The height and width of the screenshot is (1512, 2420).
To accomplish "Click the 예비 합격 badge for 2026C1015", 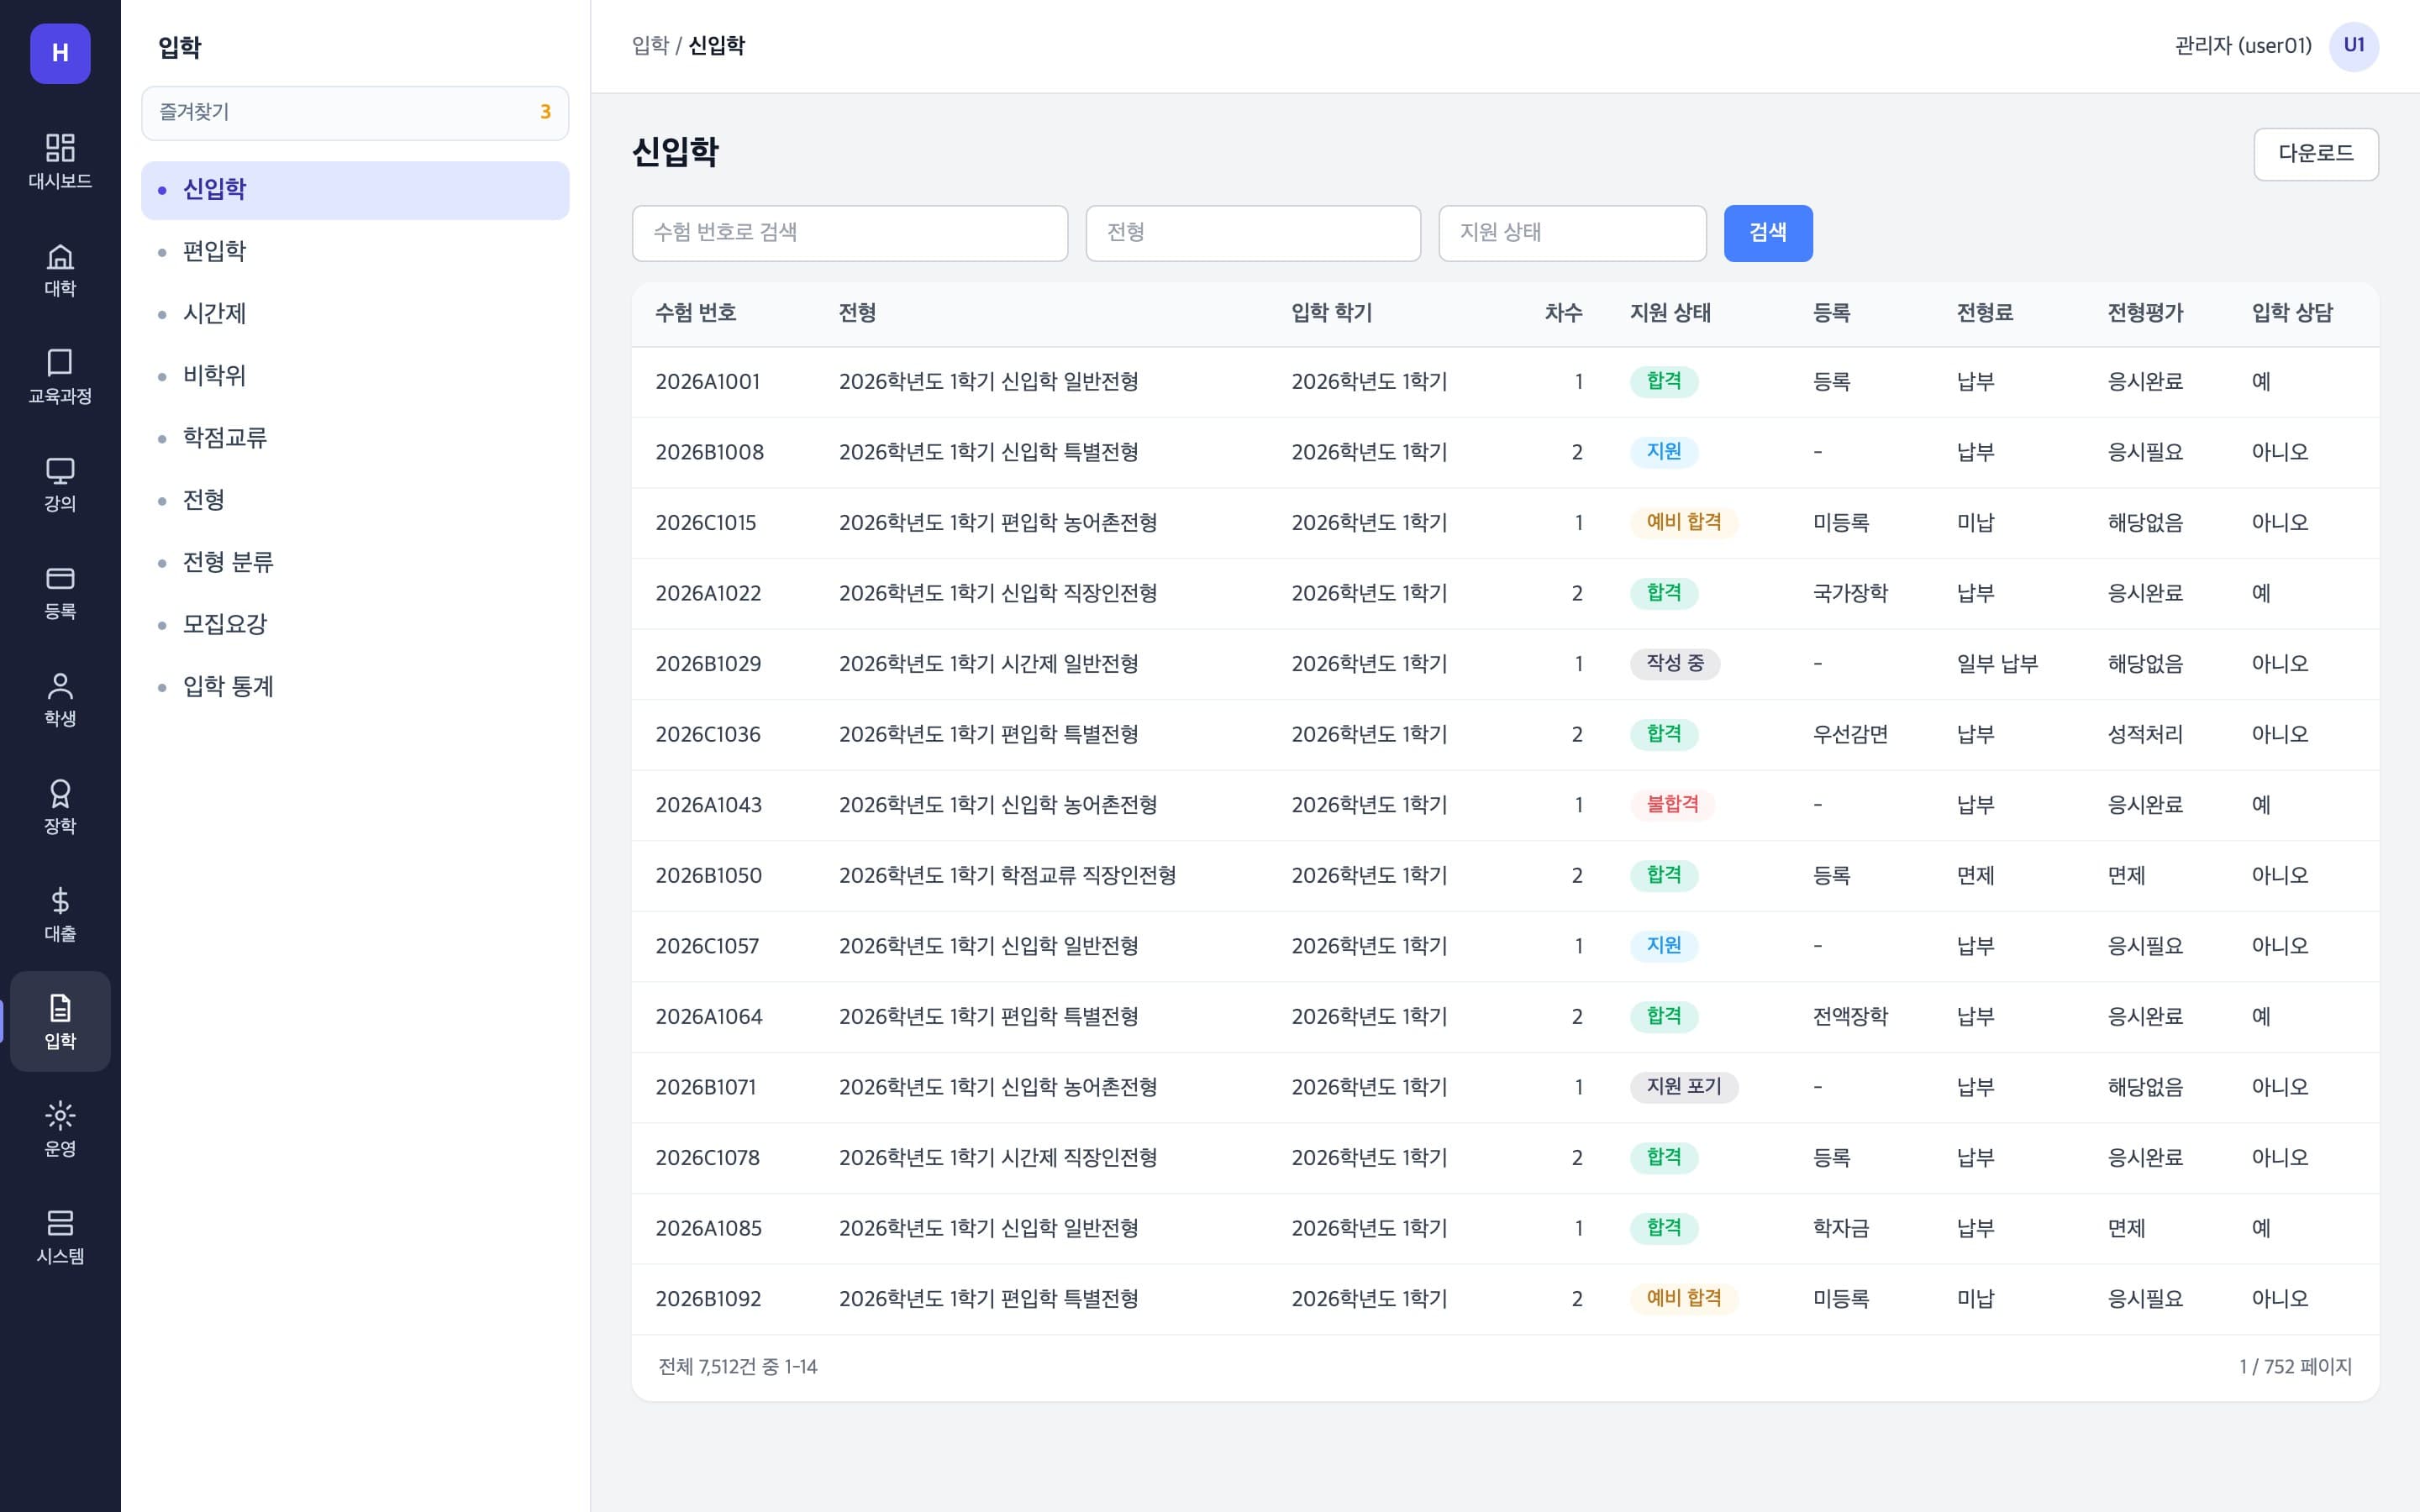I will pos(1684,522).
